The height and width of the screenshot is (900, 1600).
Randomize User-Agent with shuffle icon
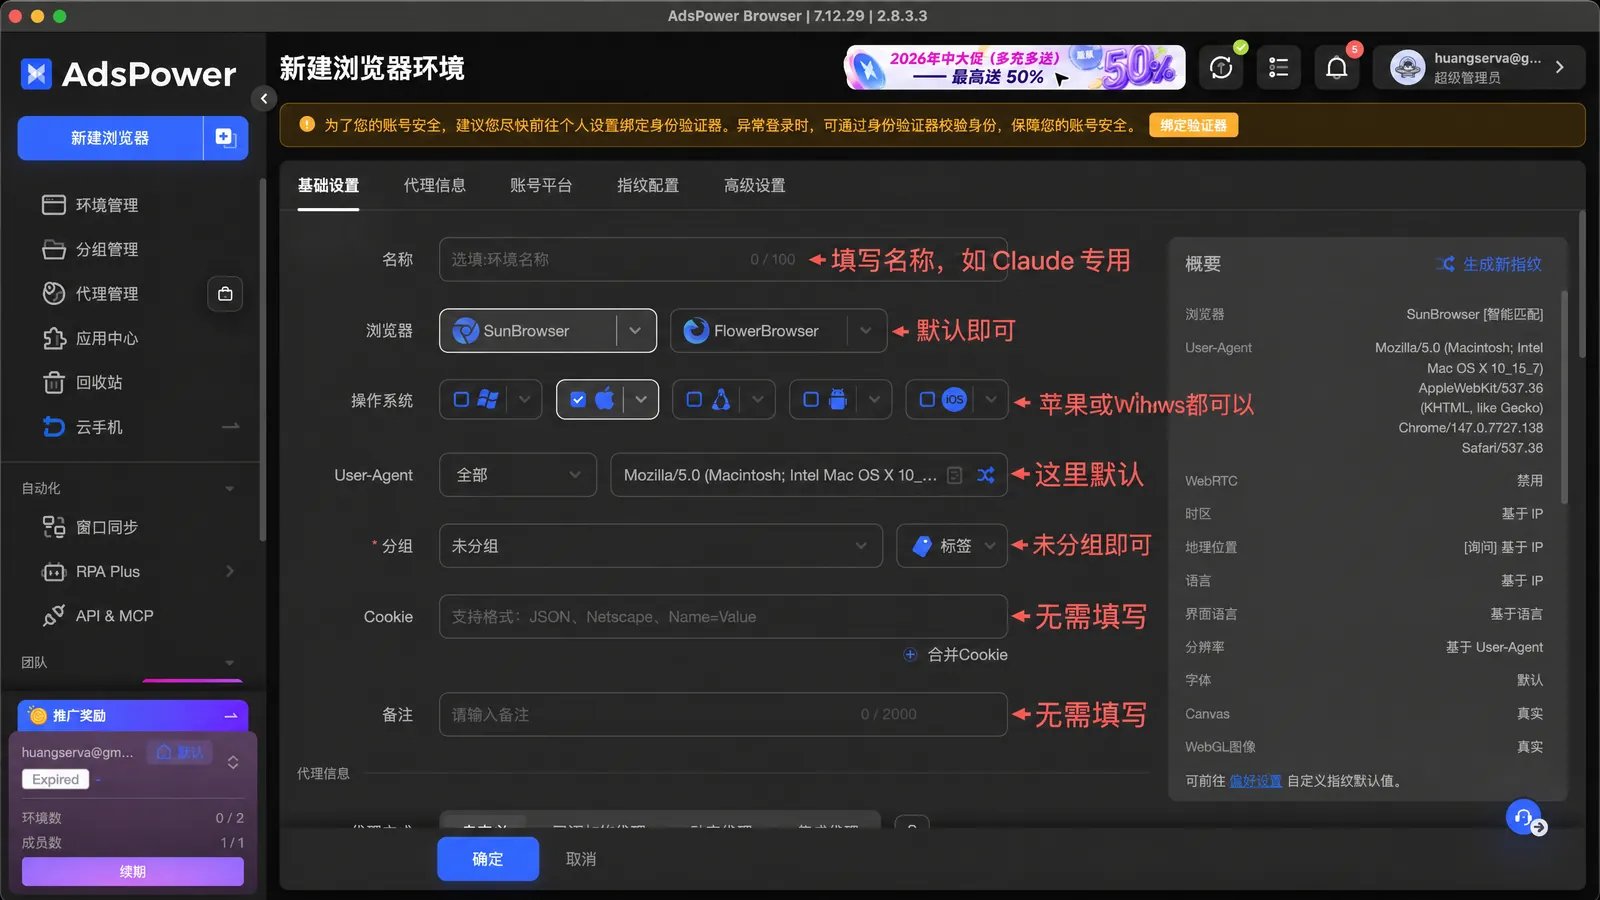click(986, 475)
